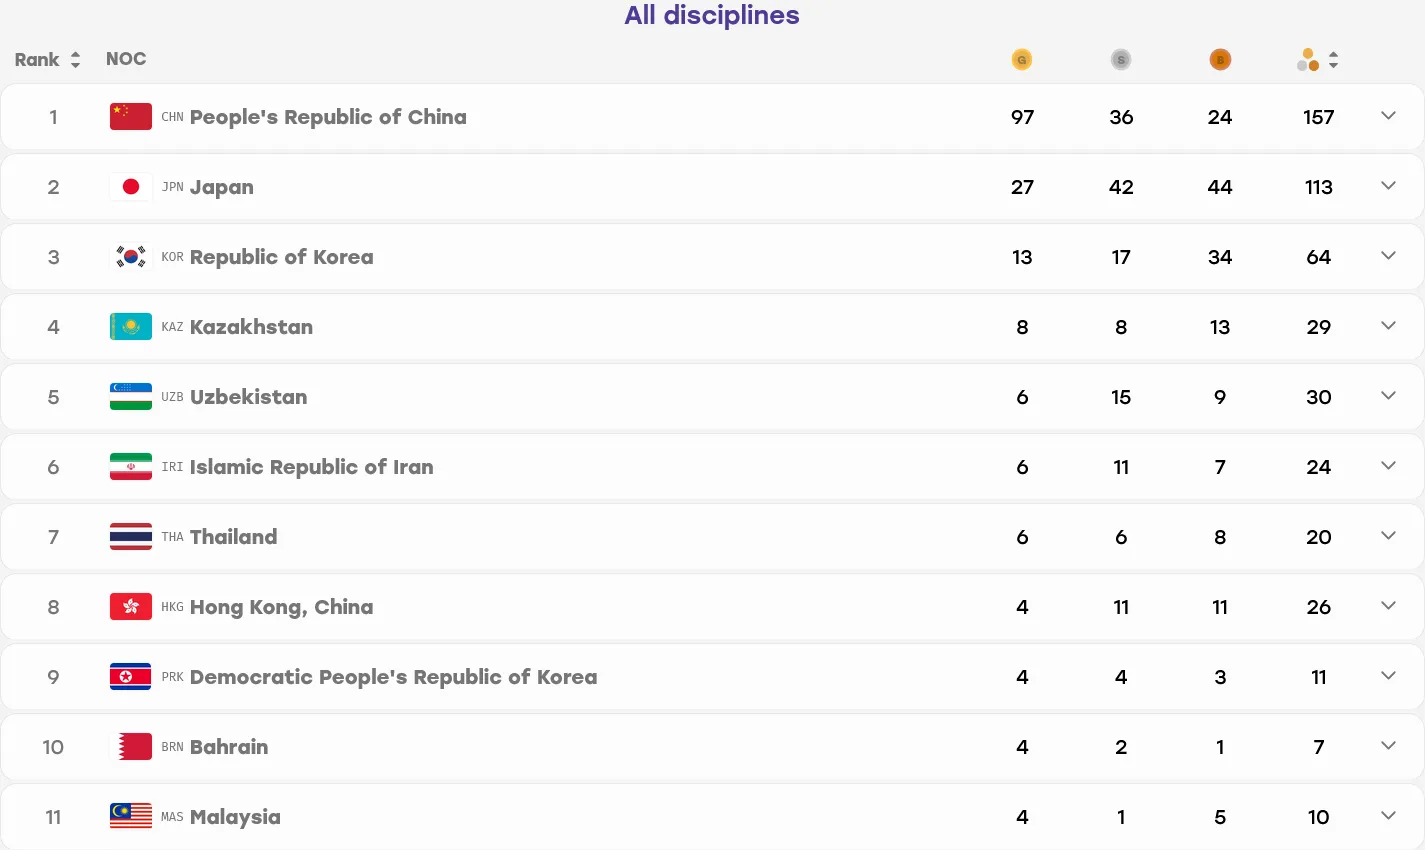This screenshot has height=850, width=1425.
Task: Select Islamic Republic of Iran name
Action: point(312,467)
